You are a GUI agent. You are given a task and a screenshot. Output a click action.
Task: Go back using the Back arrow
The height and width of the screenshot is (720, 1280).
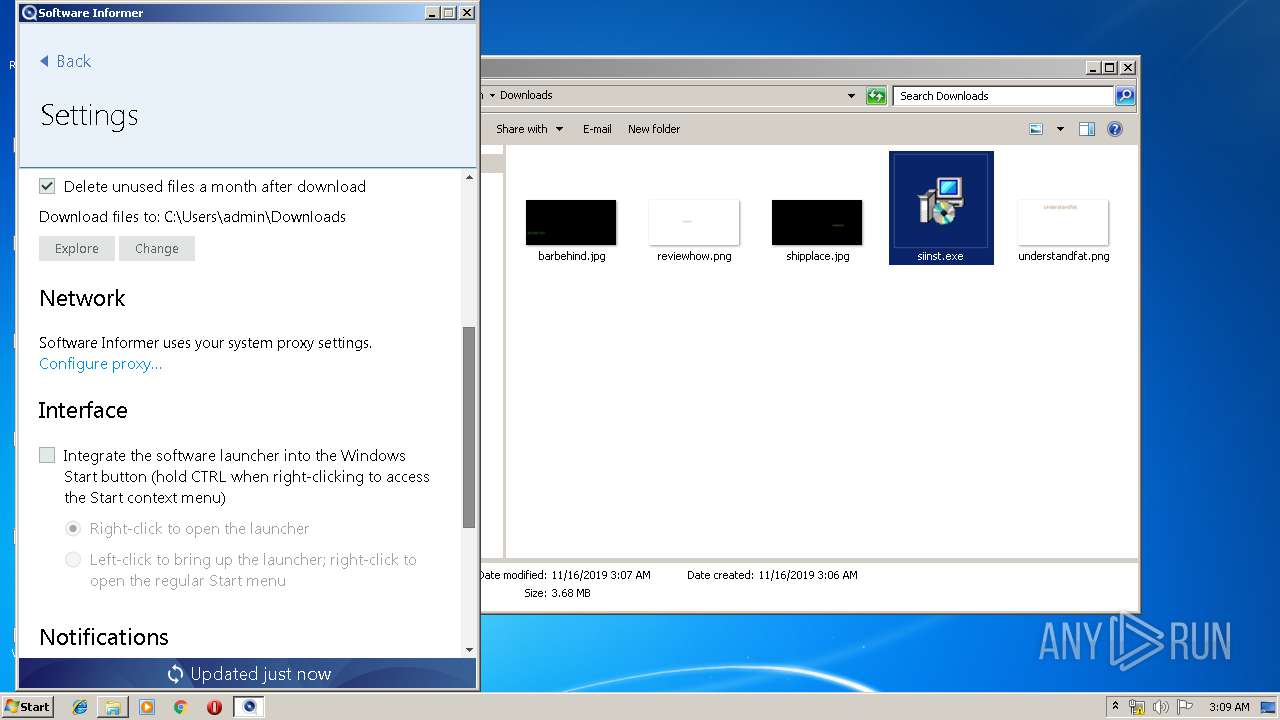pos(65,61)
